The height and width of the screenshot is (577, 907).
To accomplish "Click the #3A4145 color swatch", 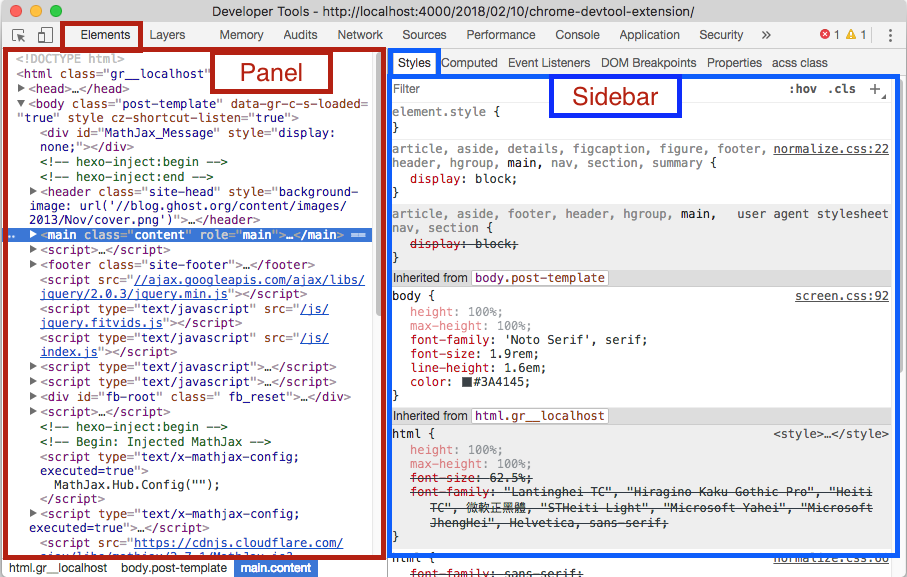I will [466, 382].
